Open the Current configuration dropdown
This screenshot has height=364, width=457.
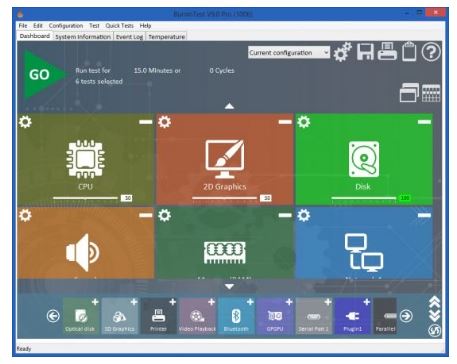[289, 52]
